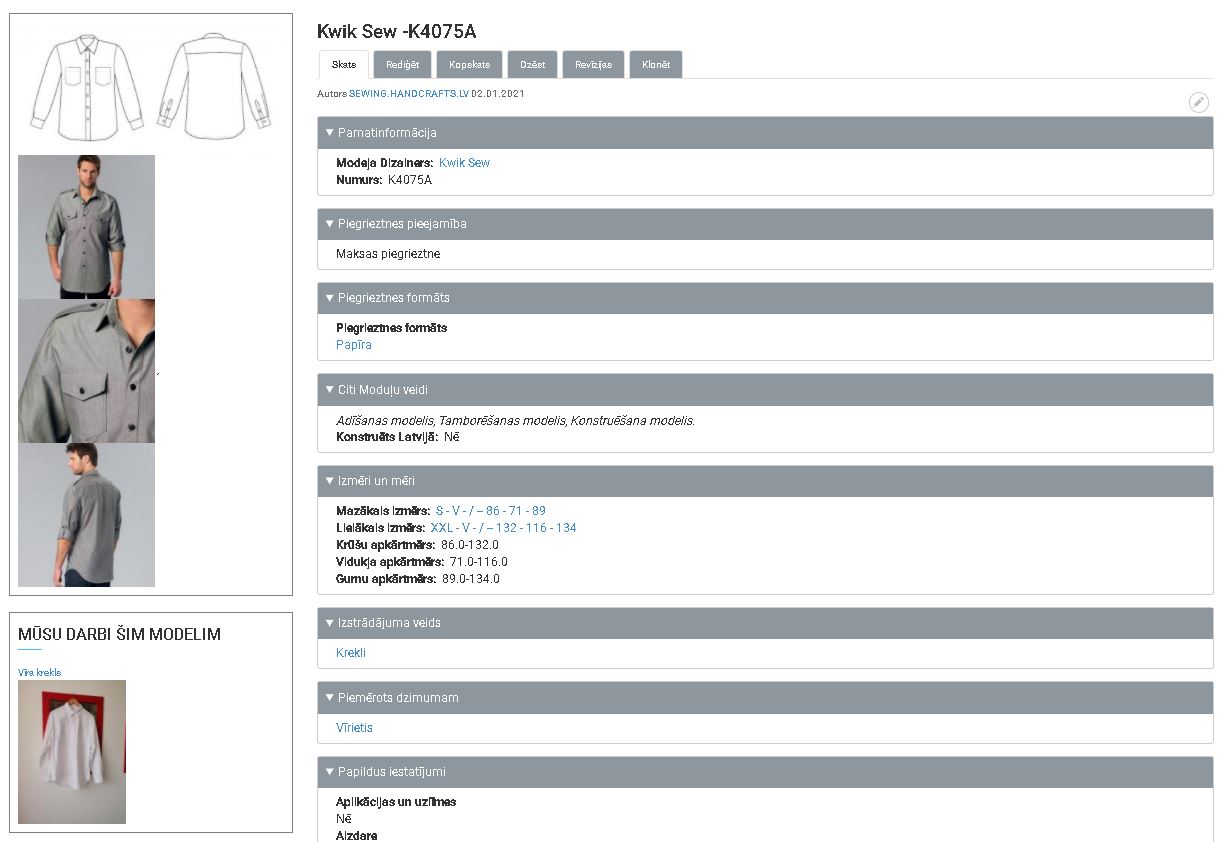
Task: Switch to the Klonēt tab
Action: [x=656, y=65]
